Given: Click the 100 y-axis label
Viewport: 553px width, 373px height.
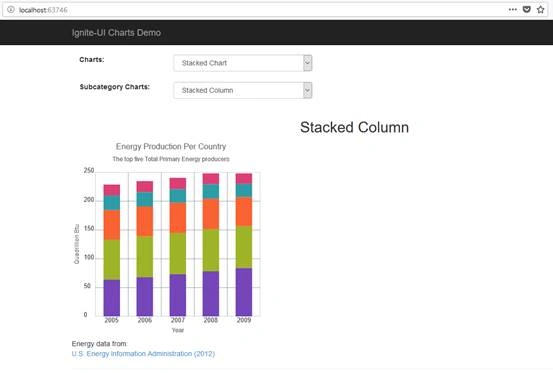Looking at the screenshot, I should coord(89,257).
